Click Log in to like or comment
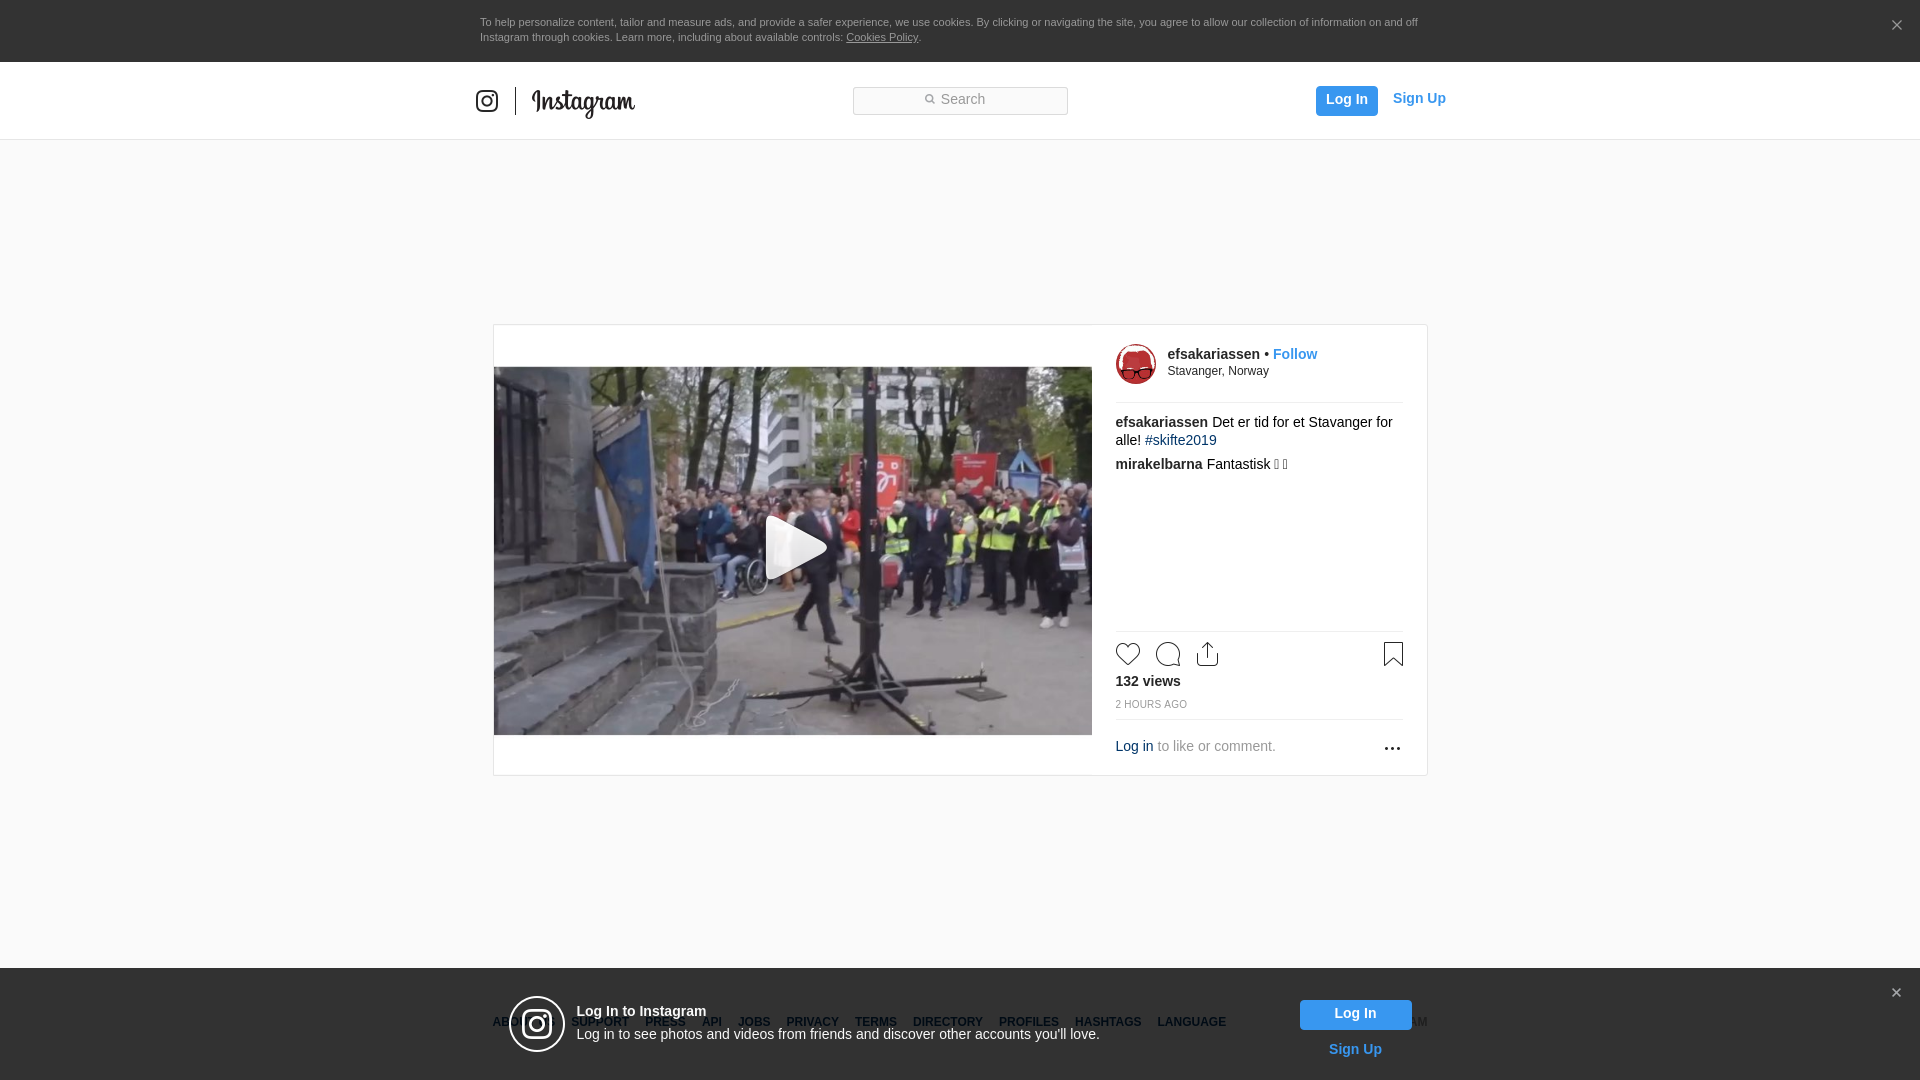The image size is (1920, 1080). click(x=1134, y=746)
